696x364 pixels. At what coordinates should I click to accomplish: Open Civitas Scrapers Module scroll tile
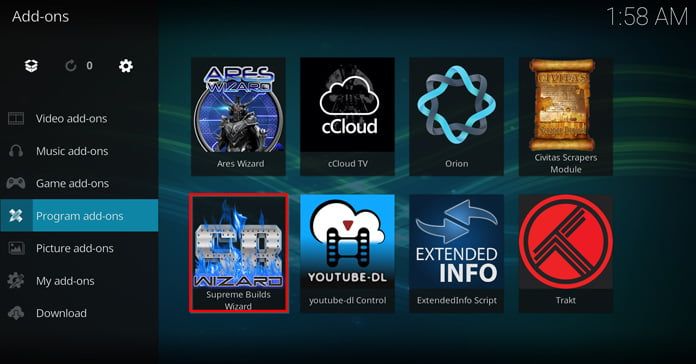[566, 116]
